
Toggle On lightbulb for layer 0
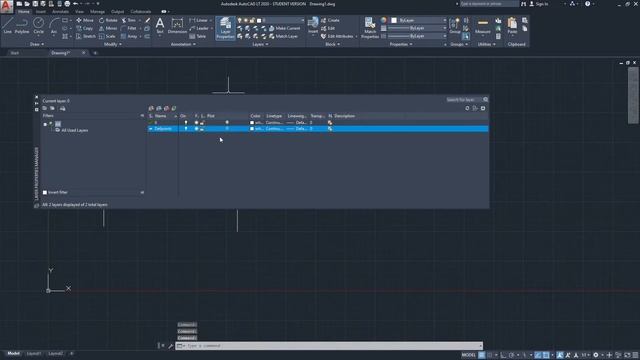[186, 122]
